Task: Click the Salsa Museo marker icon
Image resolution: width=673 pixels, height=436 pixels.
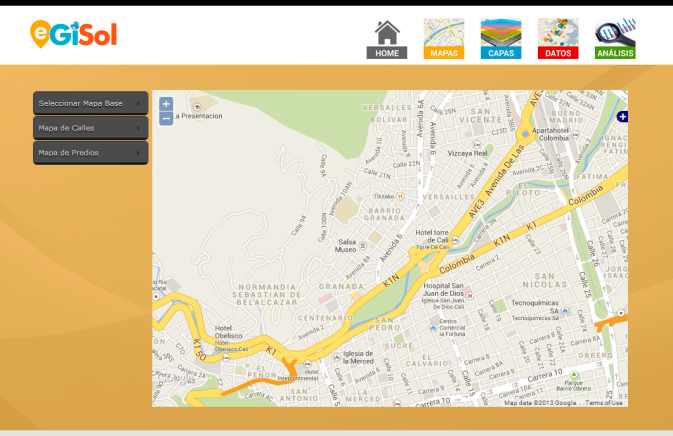Action: tap(363, 245)
